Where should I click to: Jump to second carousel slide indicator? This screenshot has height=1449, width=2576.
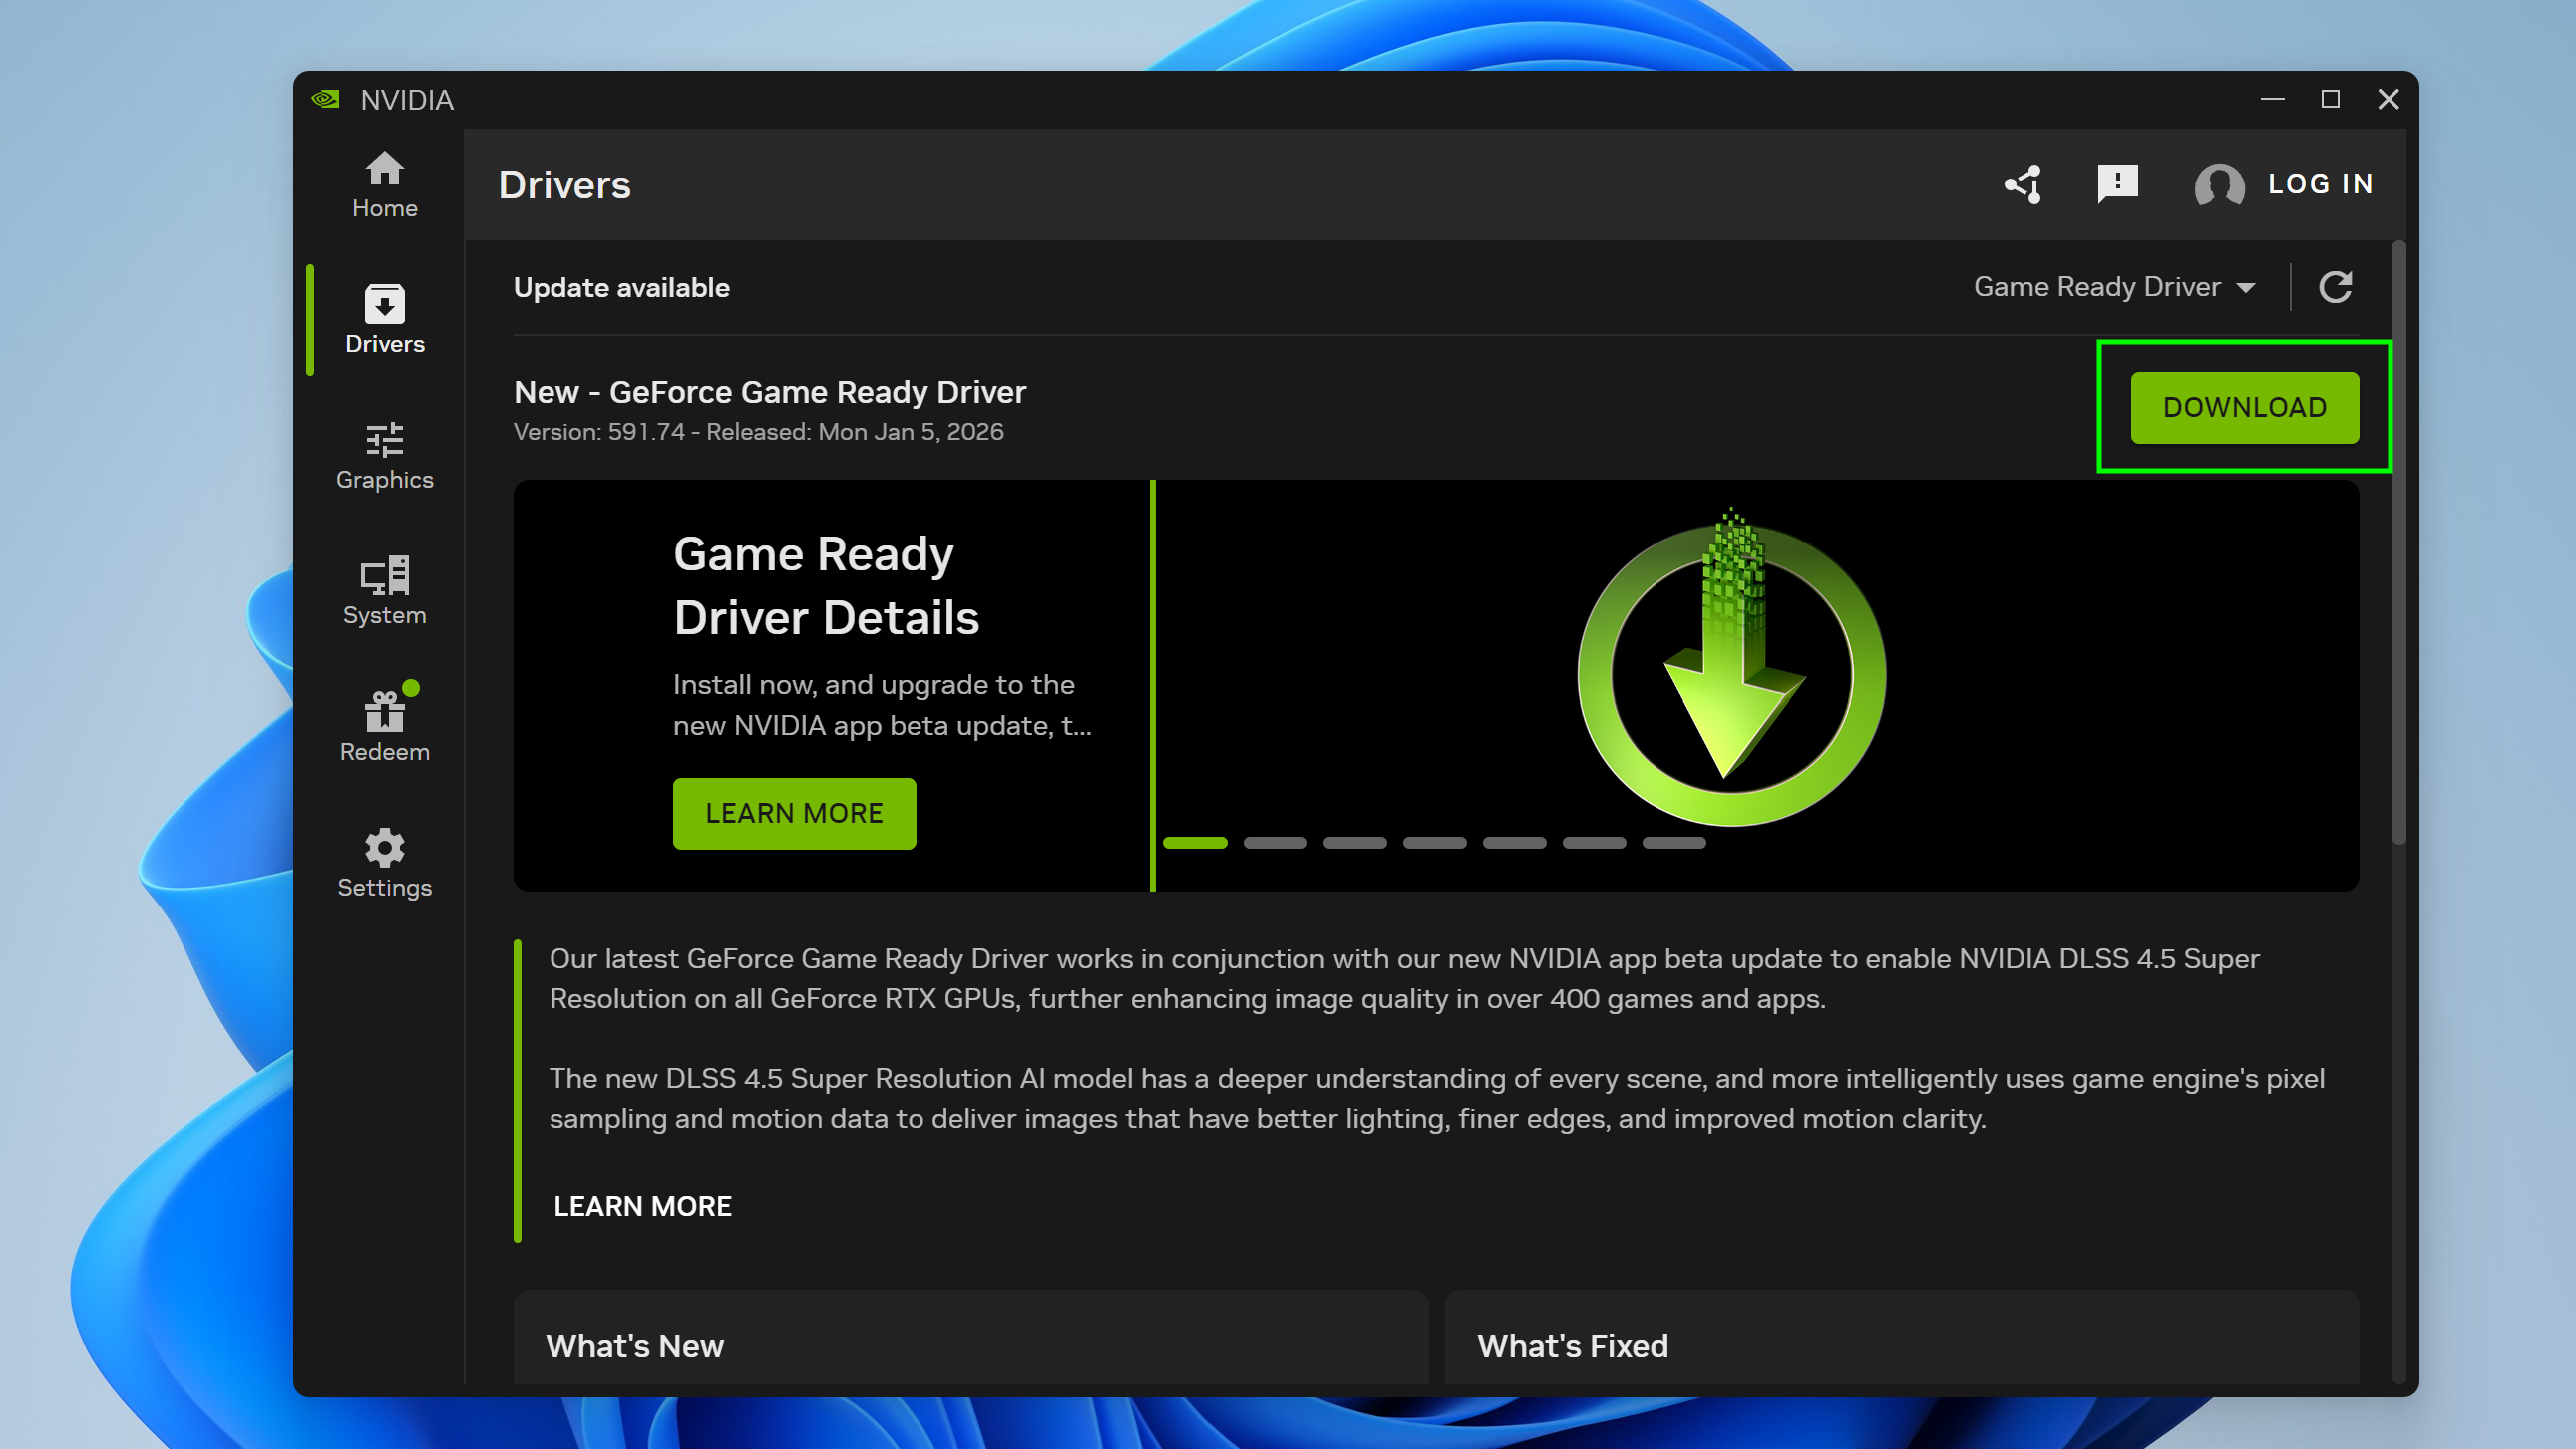click(1275, 843)
